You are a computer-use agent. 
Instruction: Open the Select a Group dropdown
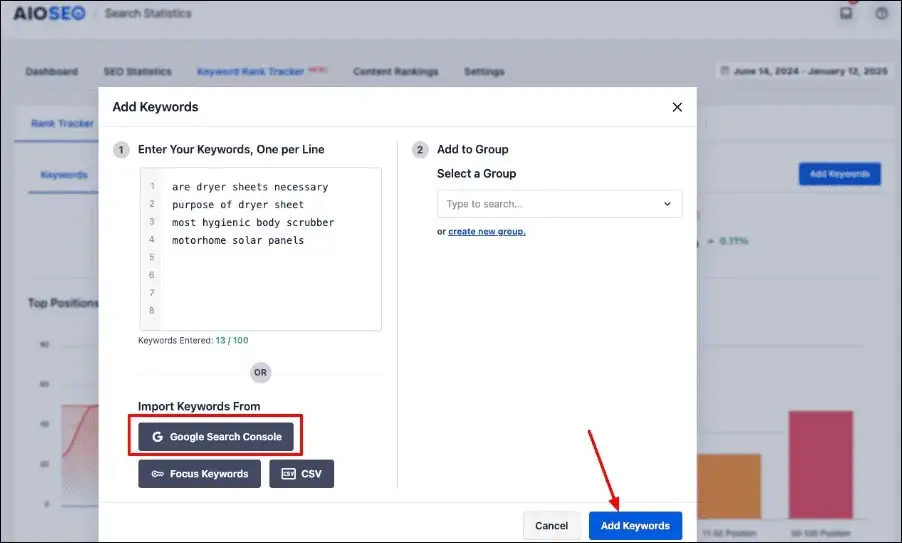[x=559, y=204]
